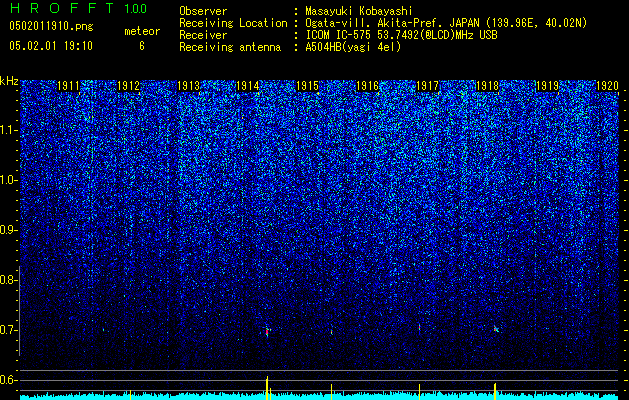Click the 0.8 kHz axis label
Screen dimensions: 629x400
[x=8, y=280]
